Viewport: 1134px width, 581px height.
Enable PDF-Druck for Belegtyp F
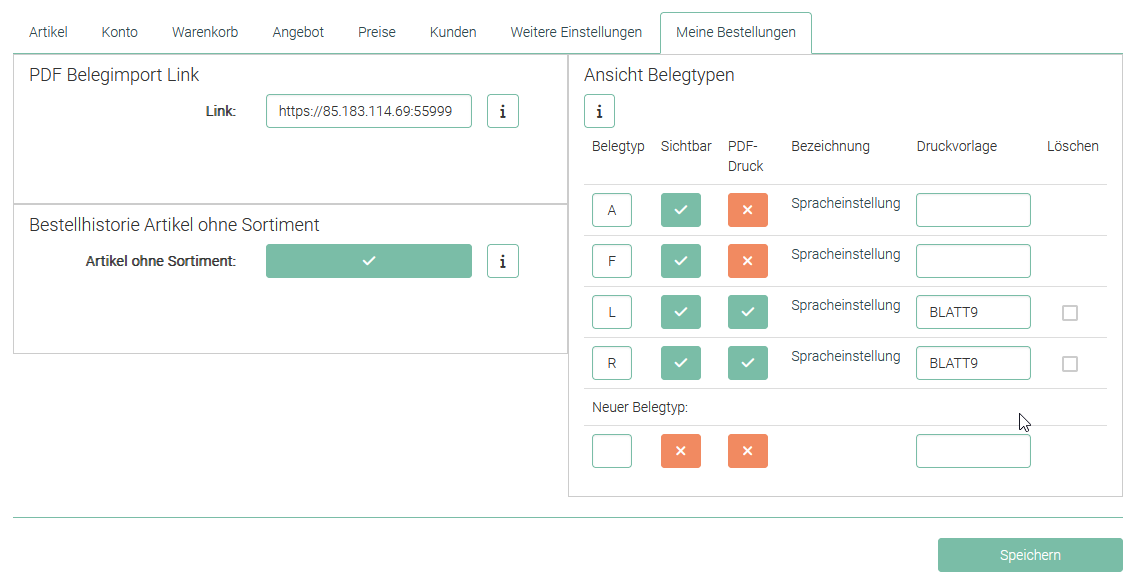coord(747,261)
